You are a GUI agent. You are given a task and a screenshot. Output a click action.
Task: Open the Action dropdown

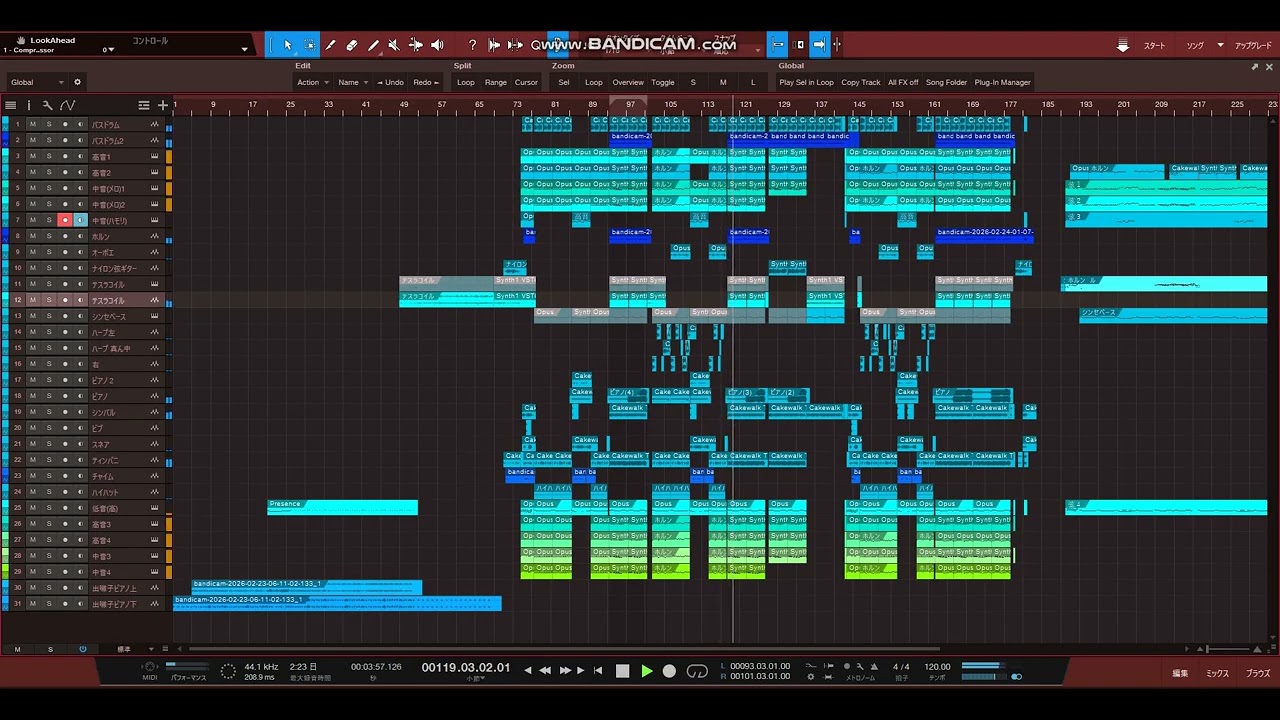point(312,82)
